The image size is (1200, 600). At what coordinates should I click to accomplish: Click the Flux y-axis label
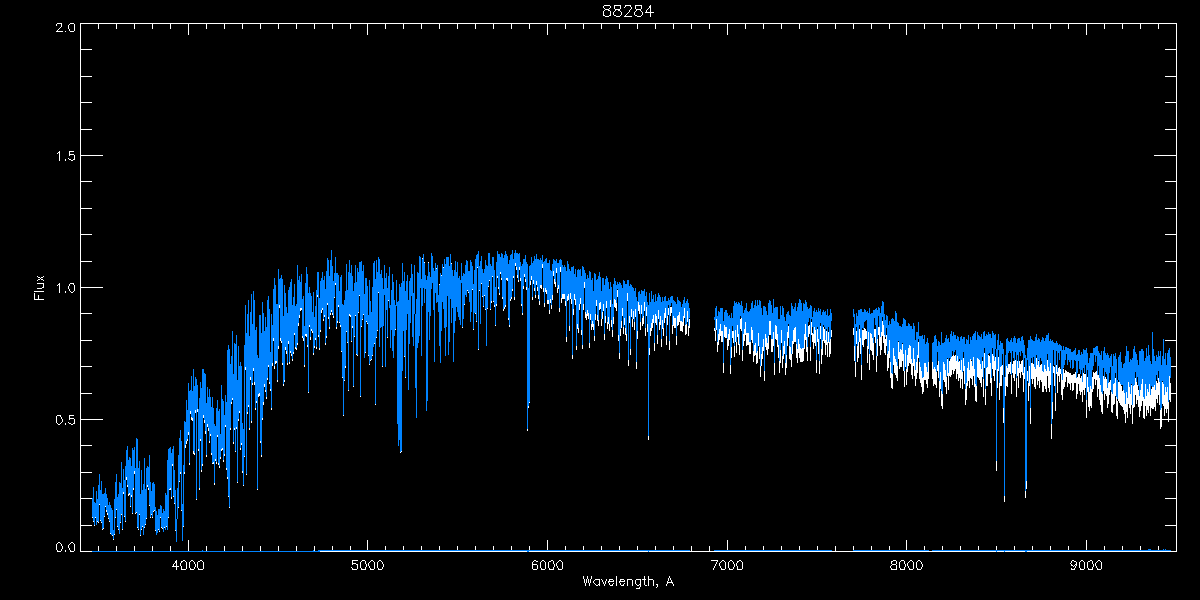40,288
